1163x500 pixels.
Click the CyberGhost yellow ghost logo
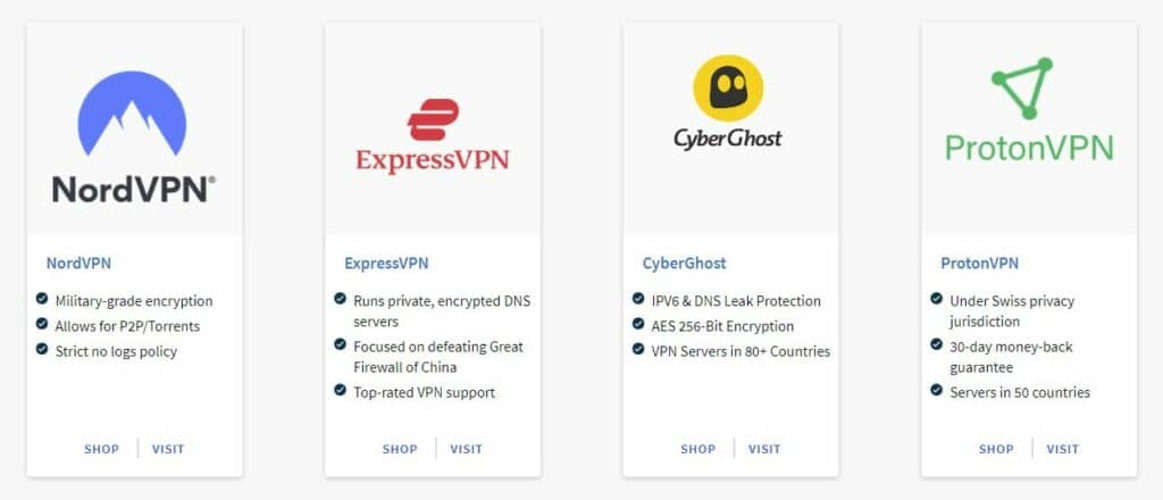click(728, 88)
